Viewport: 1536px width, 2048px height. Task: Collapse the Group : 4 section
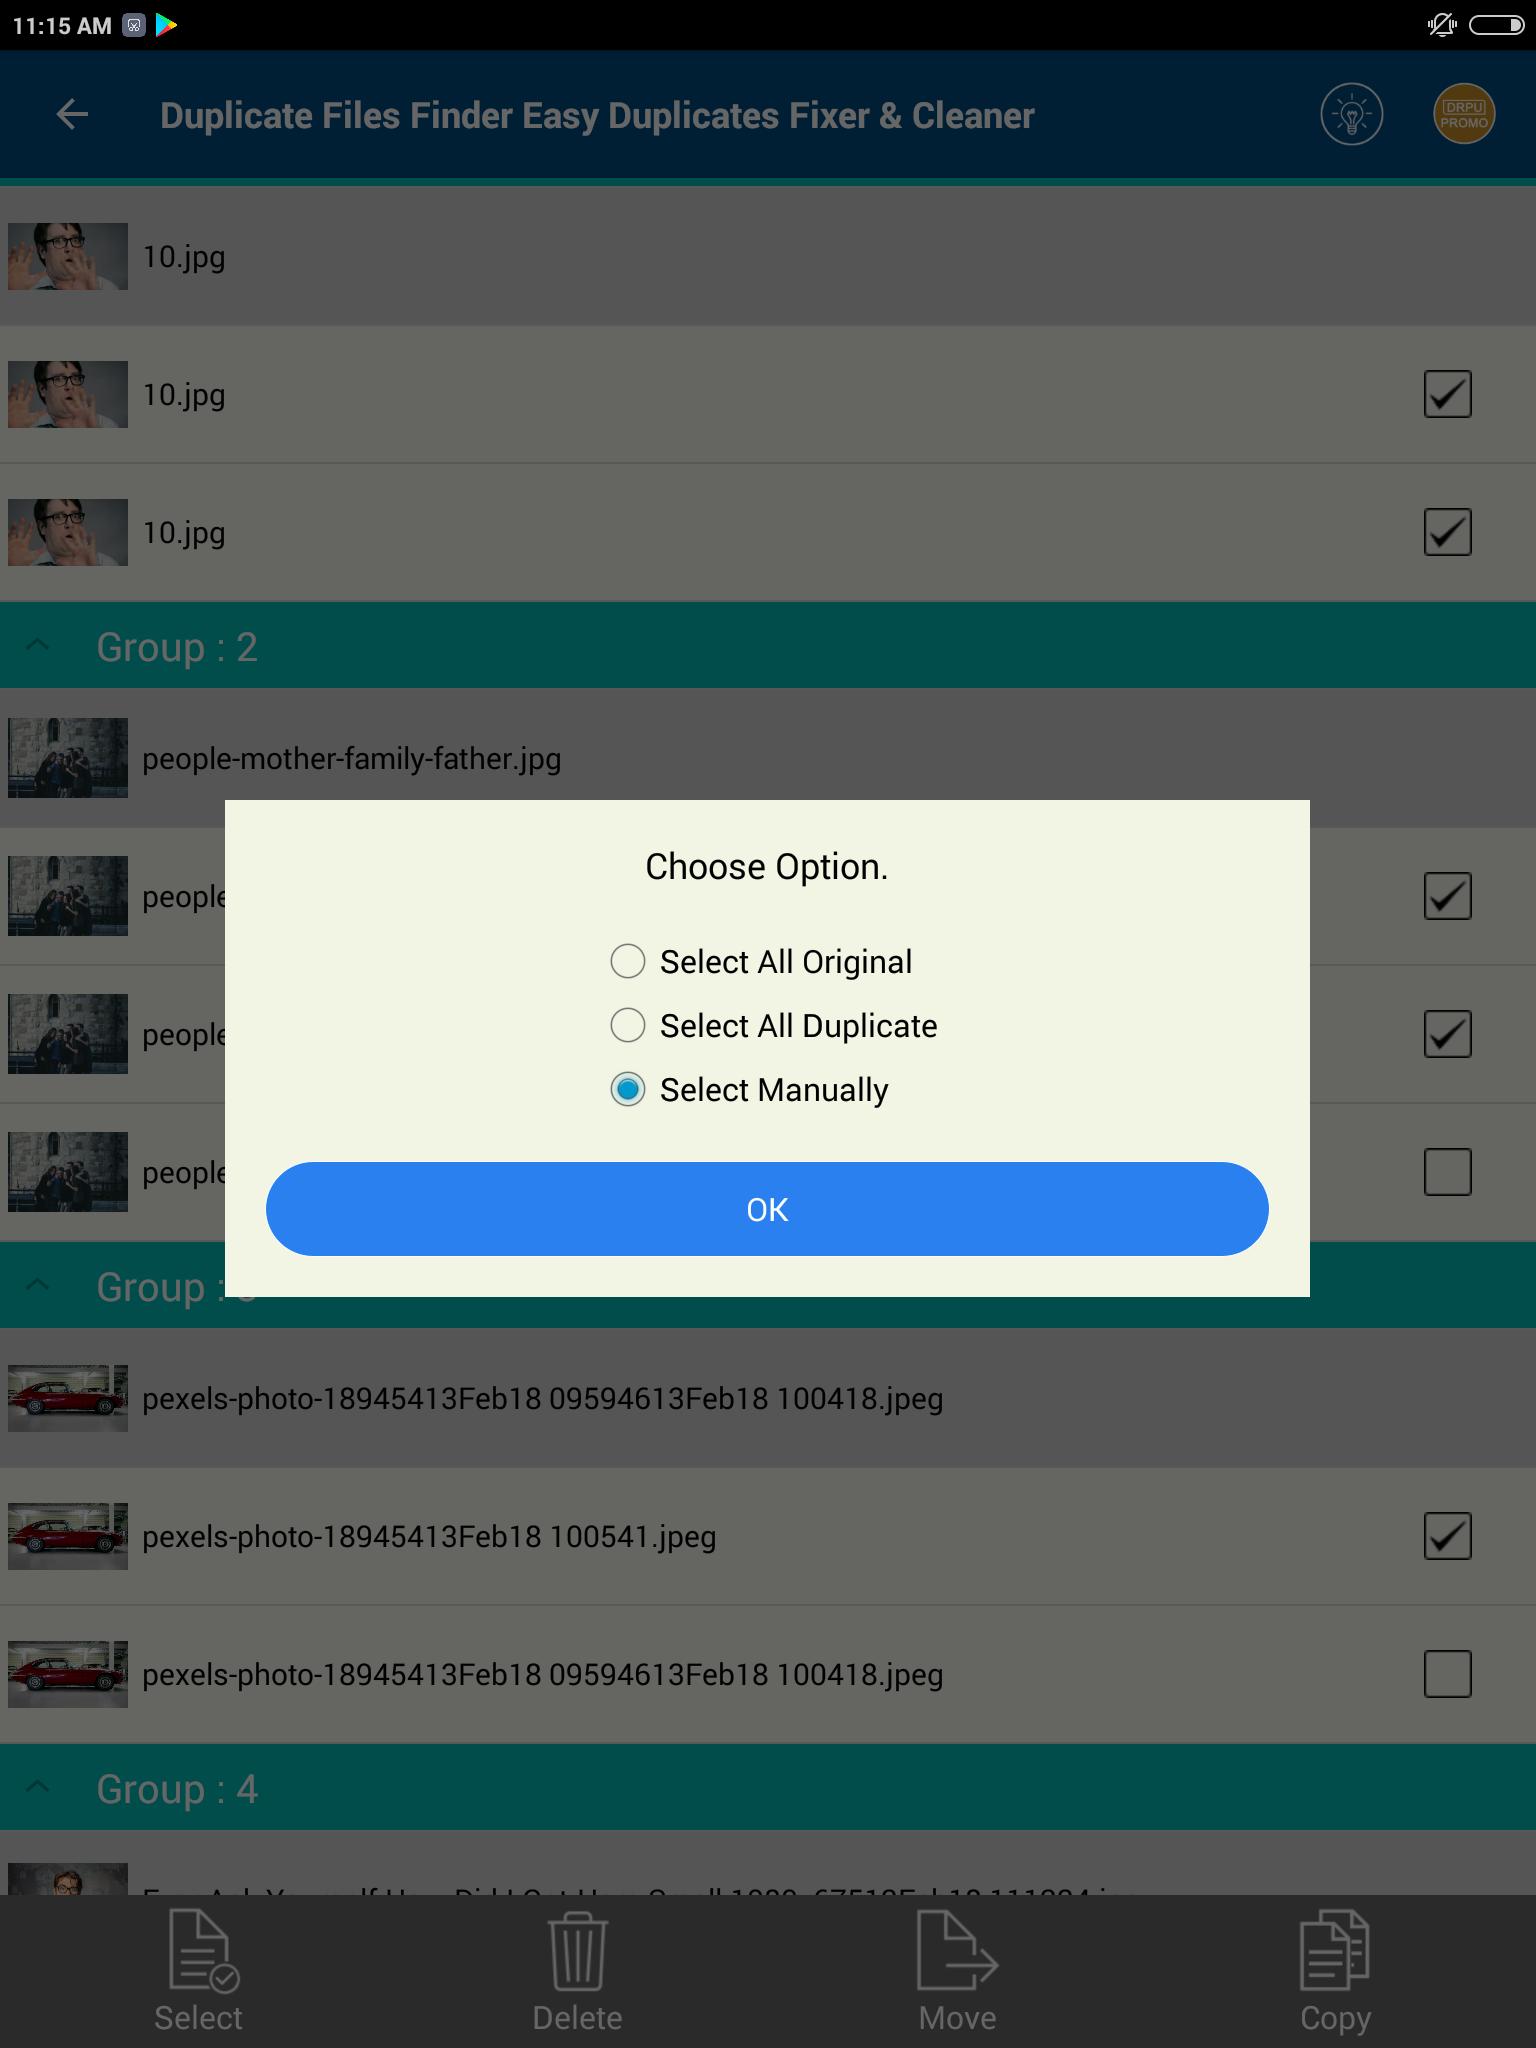click(x=37, y=1788)
